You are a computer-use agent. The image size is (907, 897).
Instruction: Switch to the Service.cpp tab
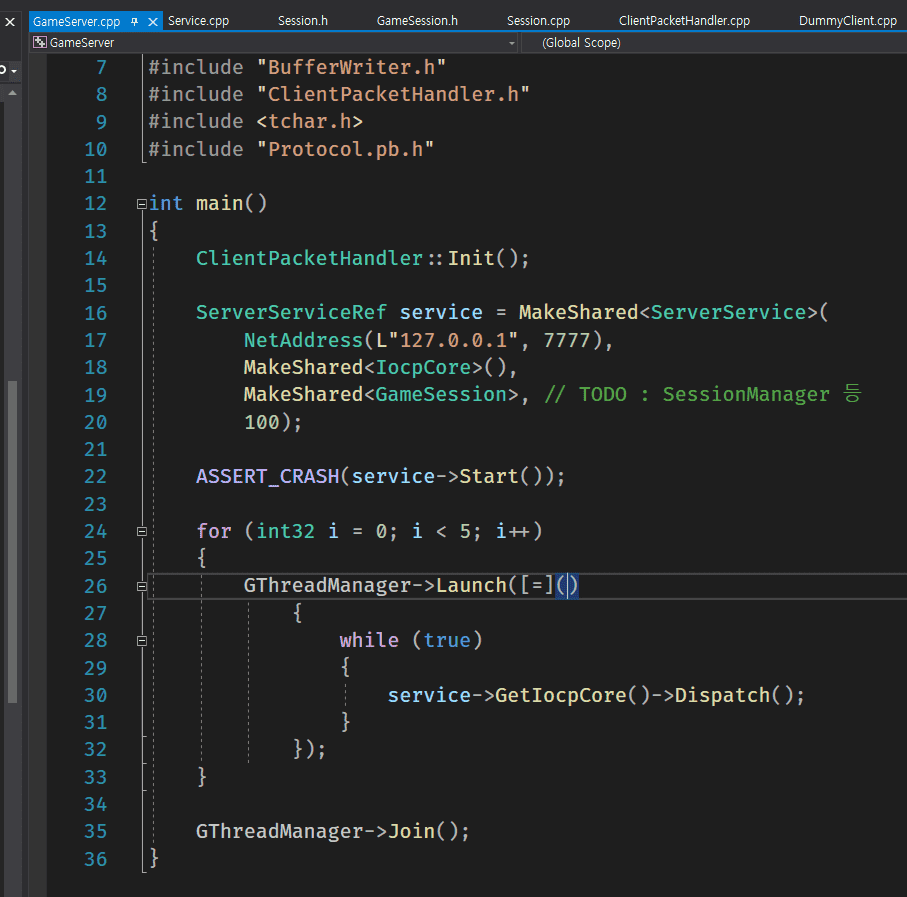(x=197, y=21)
